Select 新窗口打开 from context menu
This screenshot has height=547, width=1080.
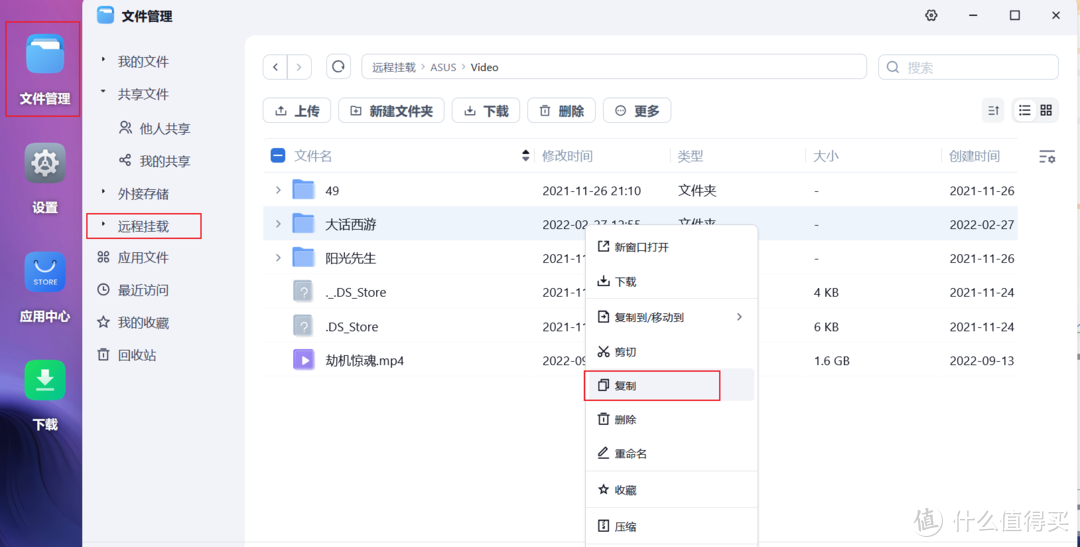(671, 247)
